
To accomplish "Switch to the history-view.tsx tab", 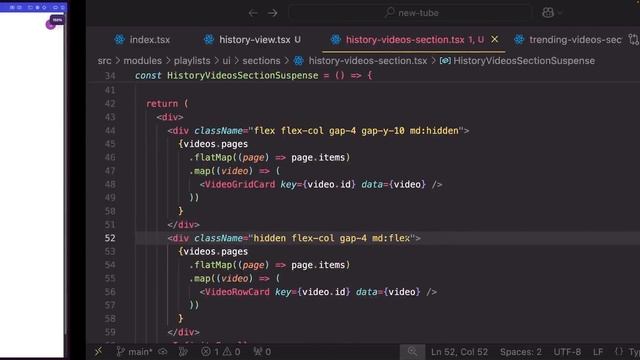I will (252, 40).
